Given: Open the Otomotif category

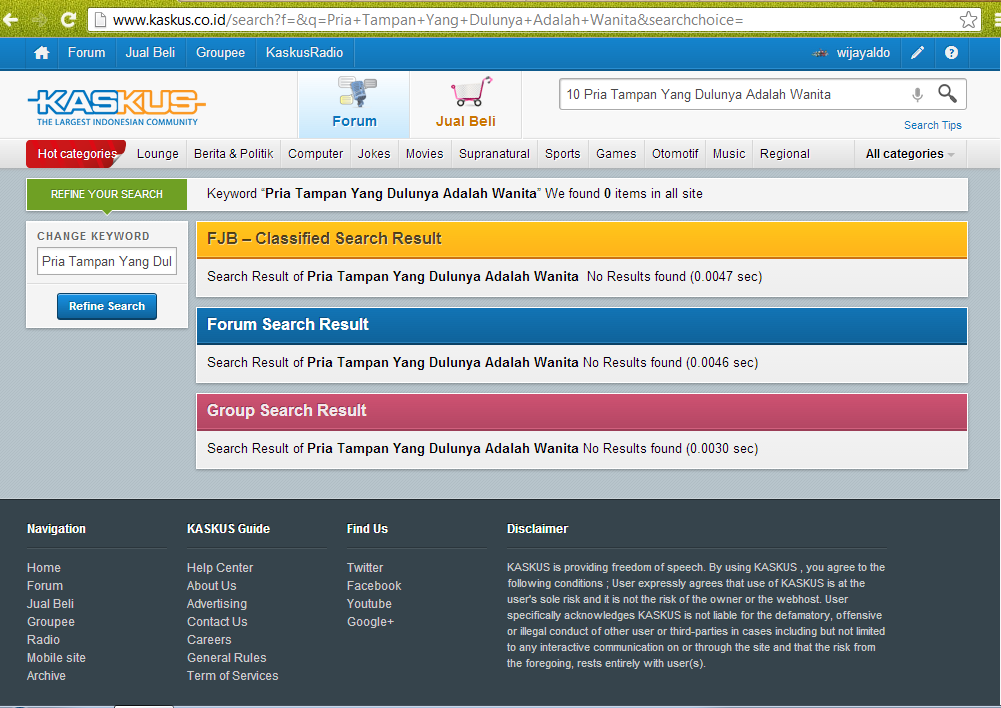Looking at the screenshot, I should point(675,154).
